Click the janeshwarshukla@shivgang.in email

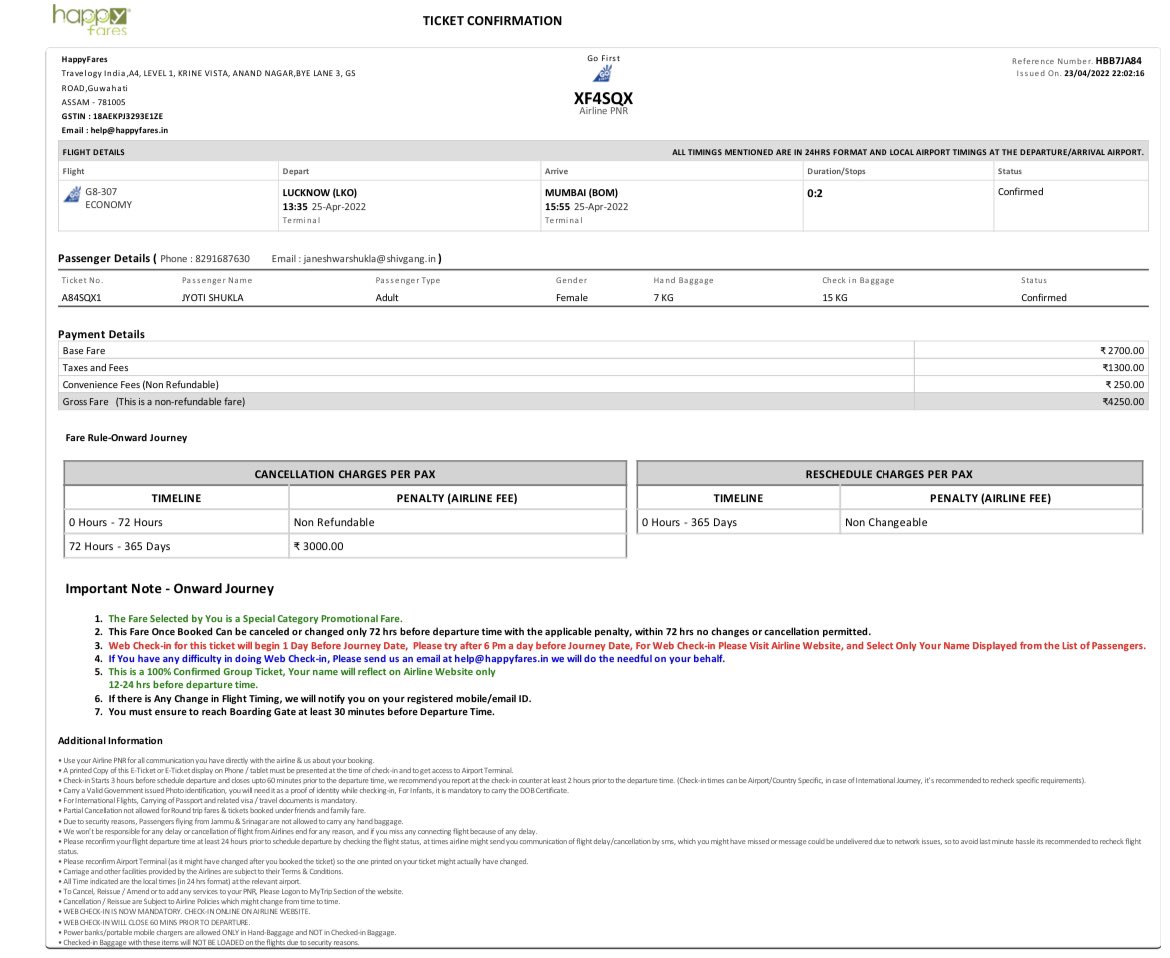click(369, 259)
